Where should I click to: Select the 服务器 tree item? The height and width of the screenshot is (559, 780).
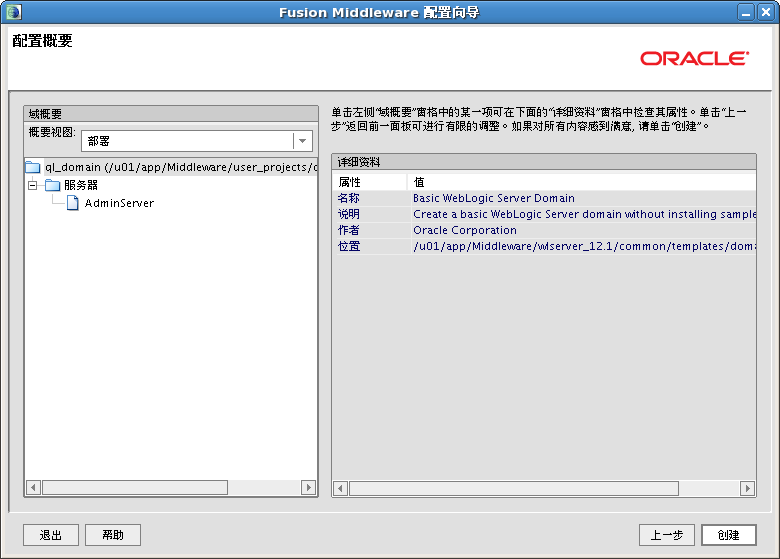pos(81,186)
